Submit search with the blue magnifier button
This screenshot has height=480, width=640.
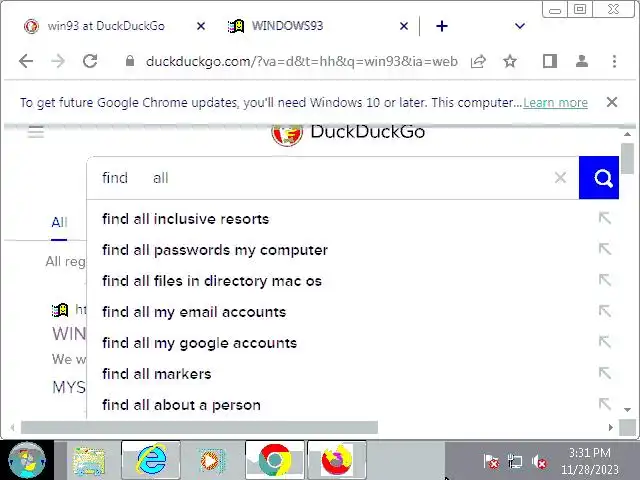coord(599,178)
